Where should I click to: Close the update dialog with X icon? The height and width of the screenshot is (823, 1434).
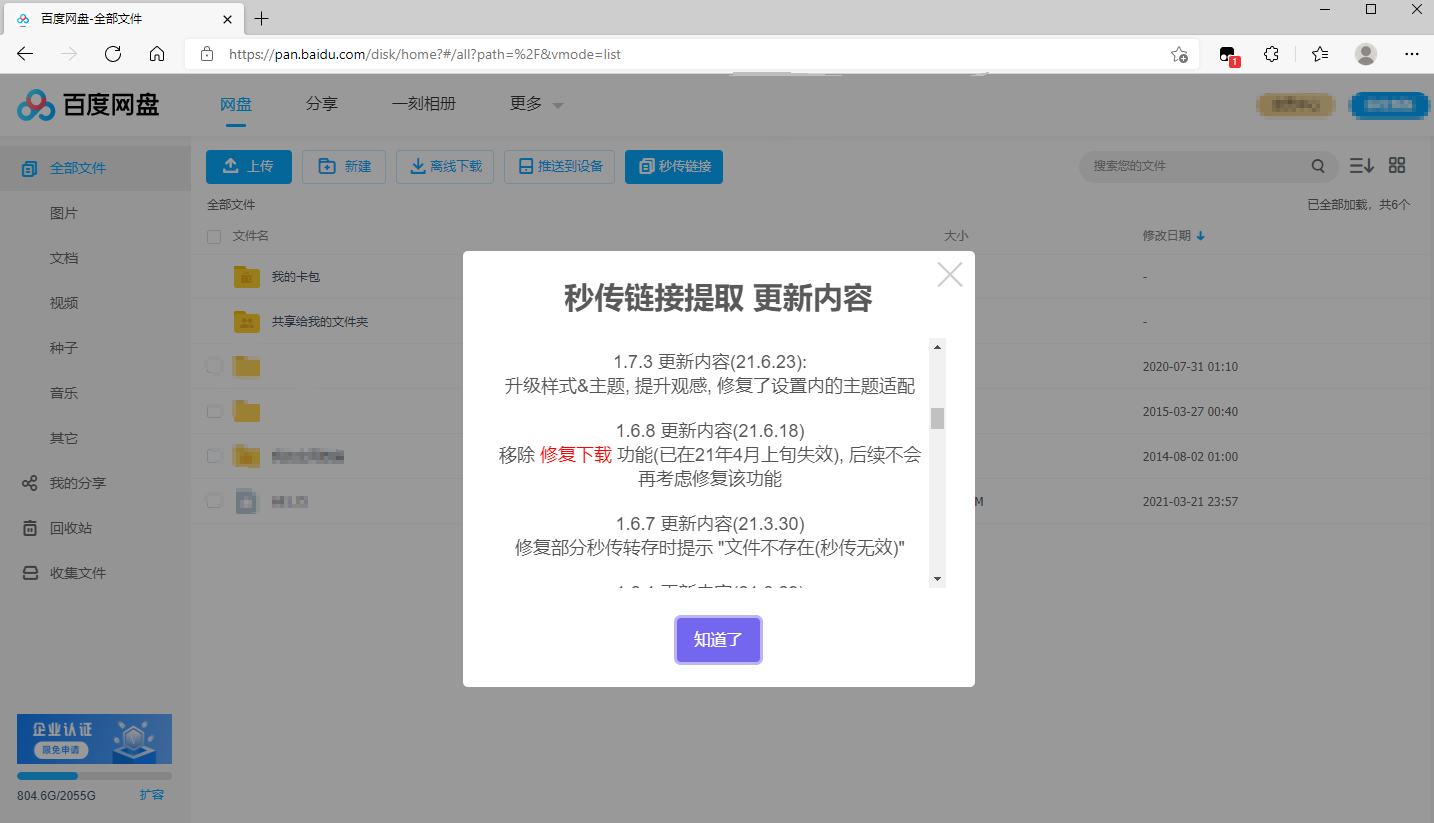949,275
